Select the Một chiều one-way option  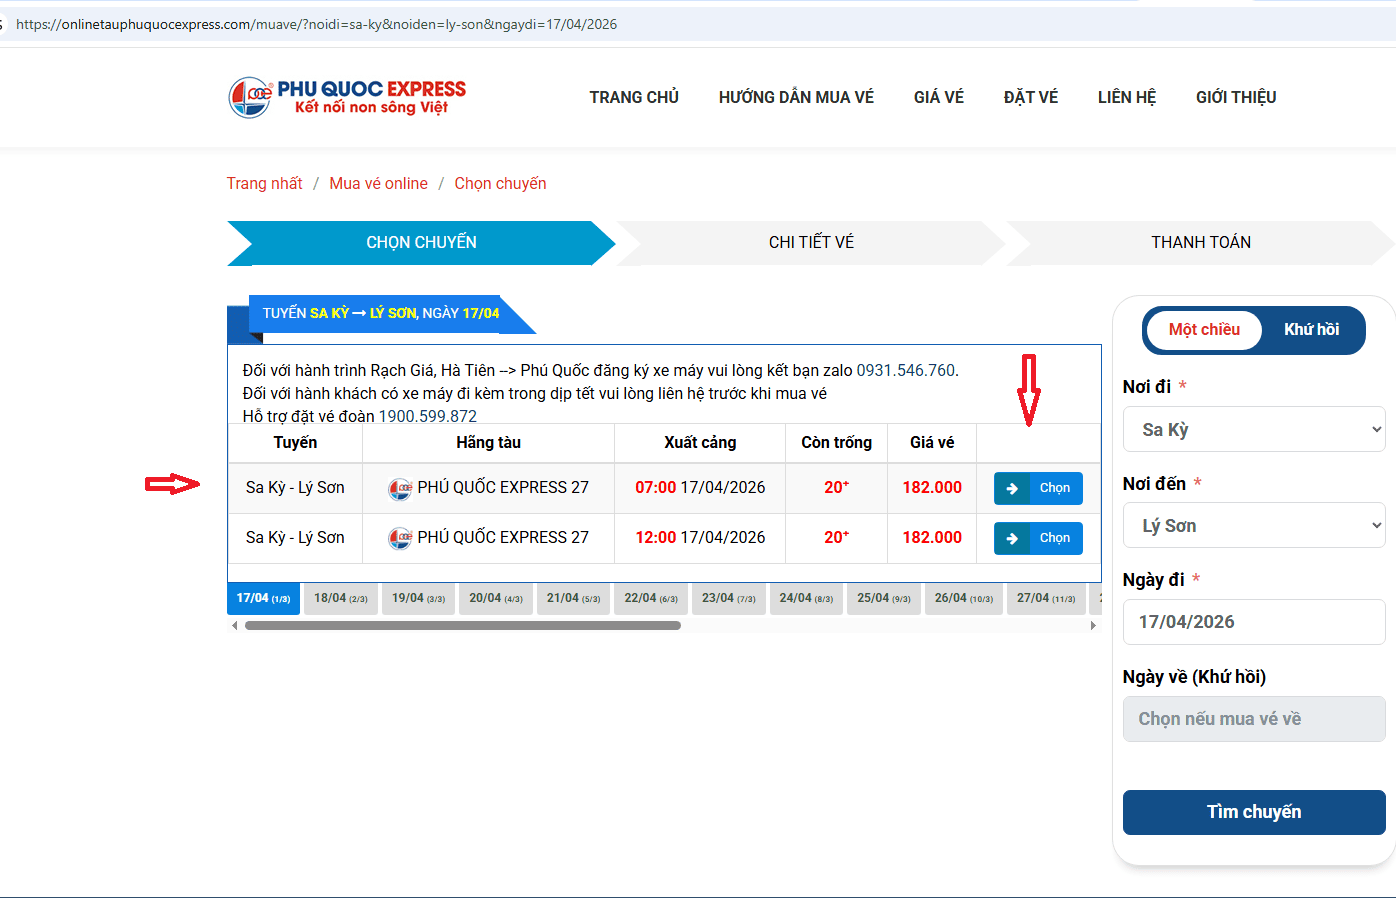[1204, 330]
